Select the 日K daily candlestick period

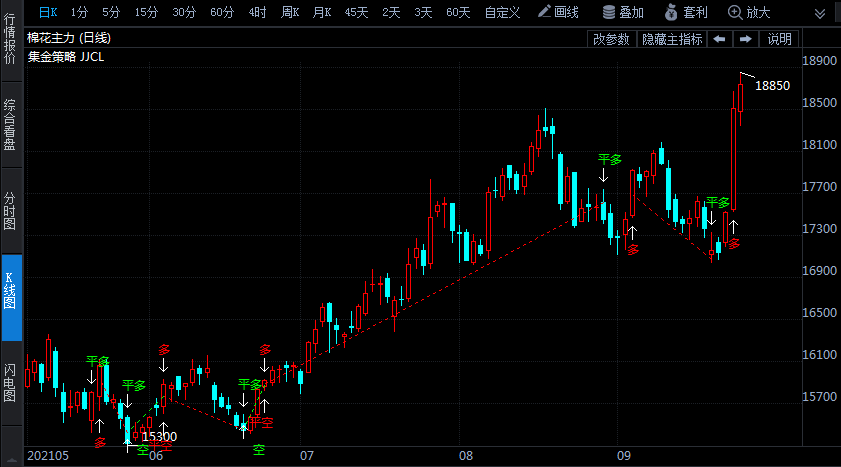(48, 12)
